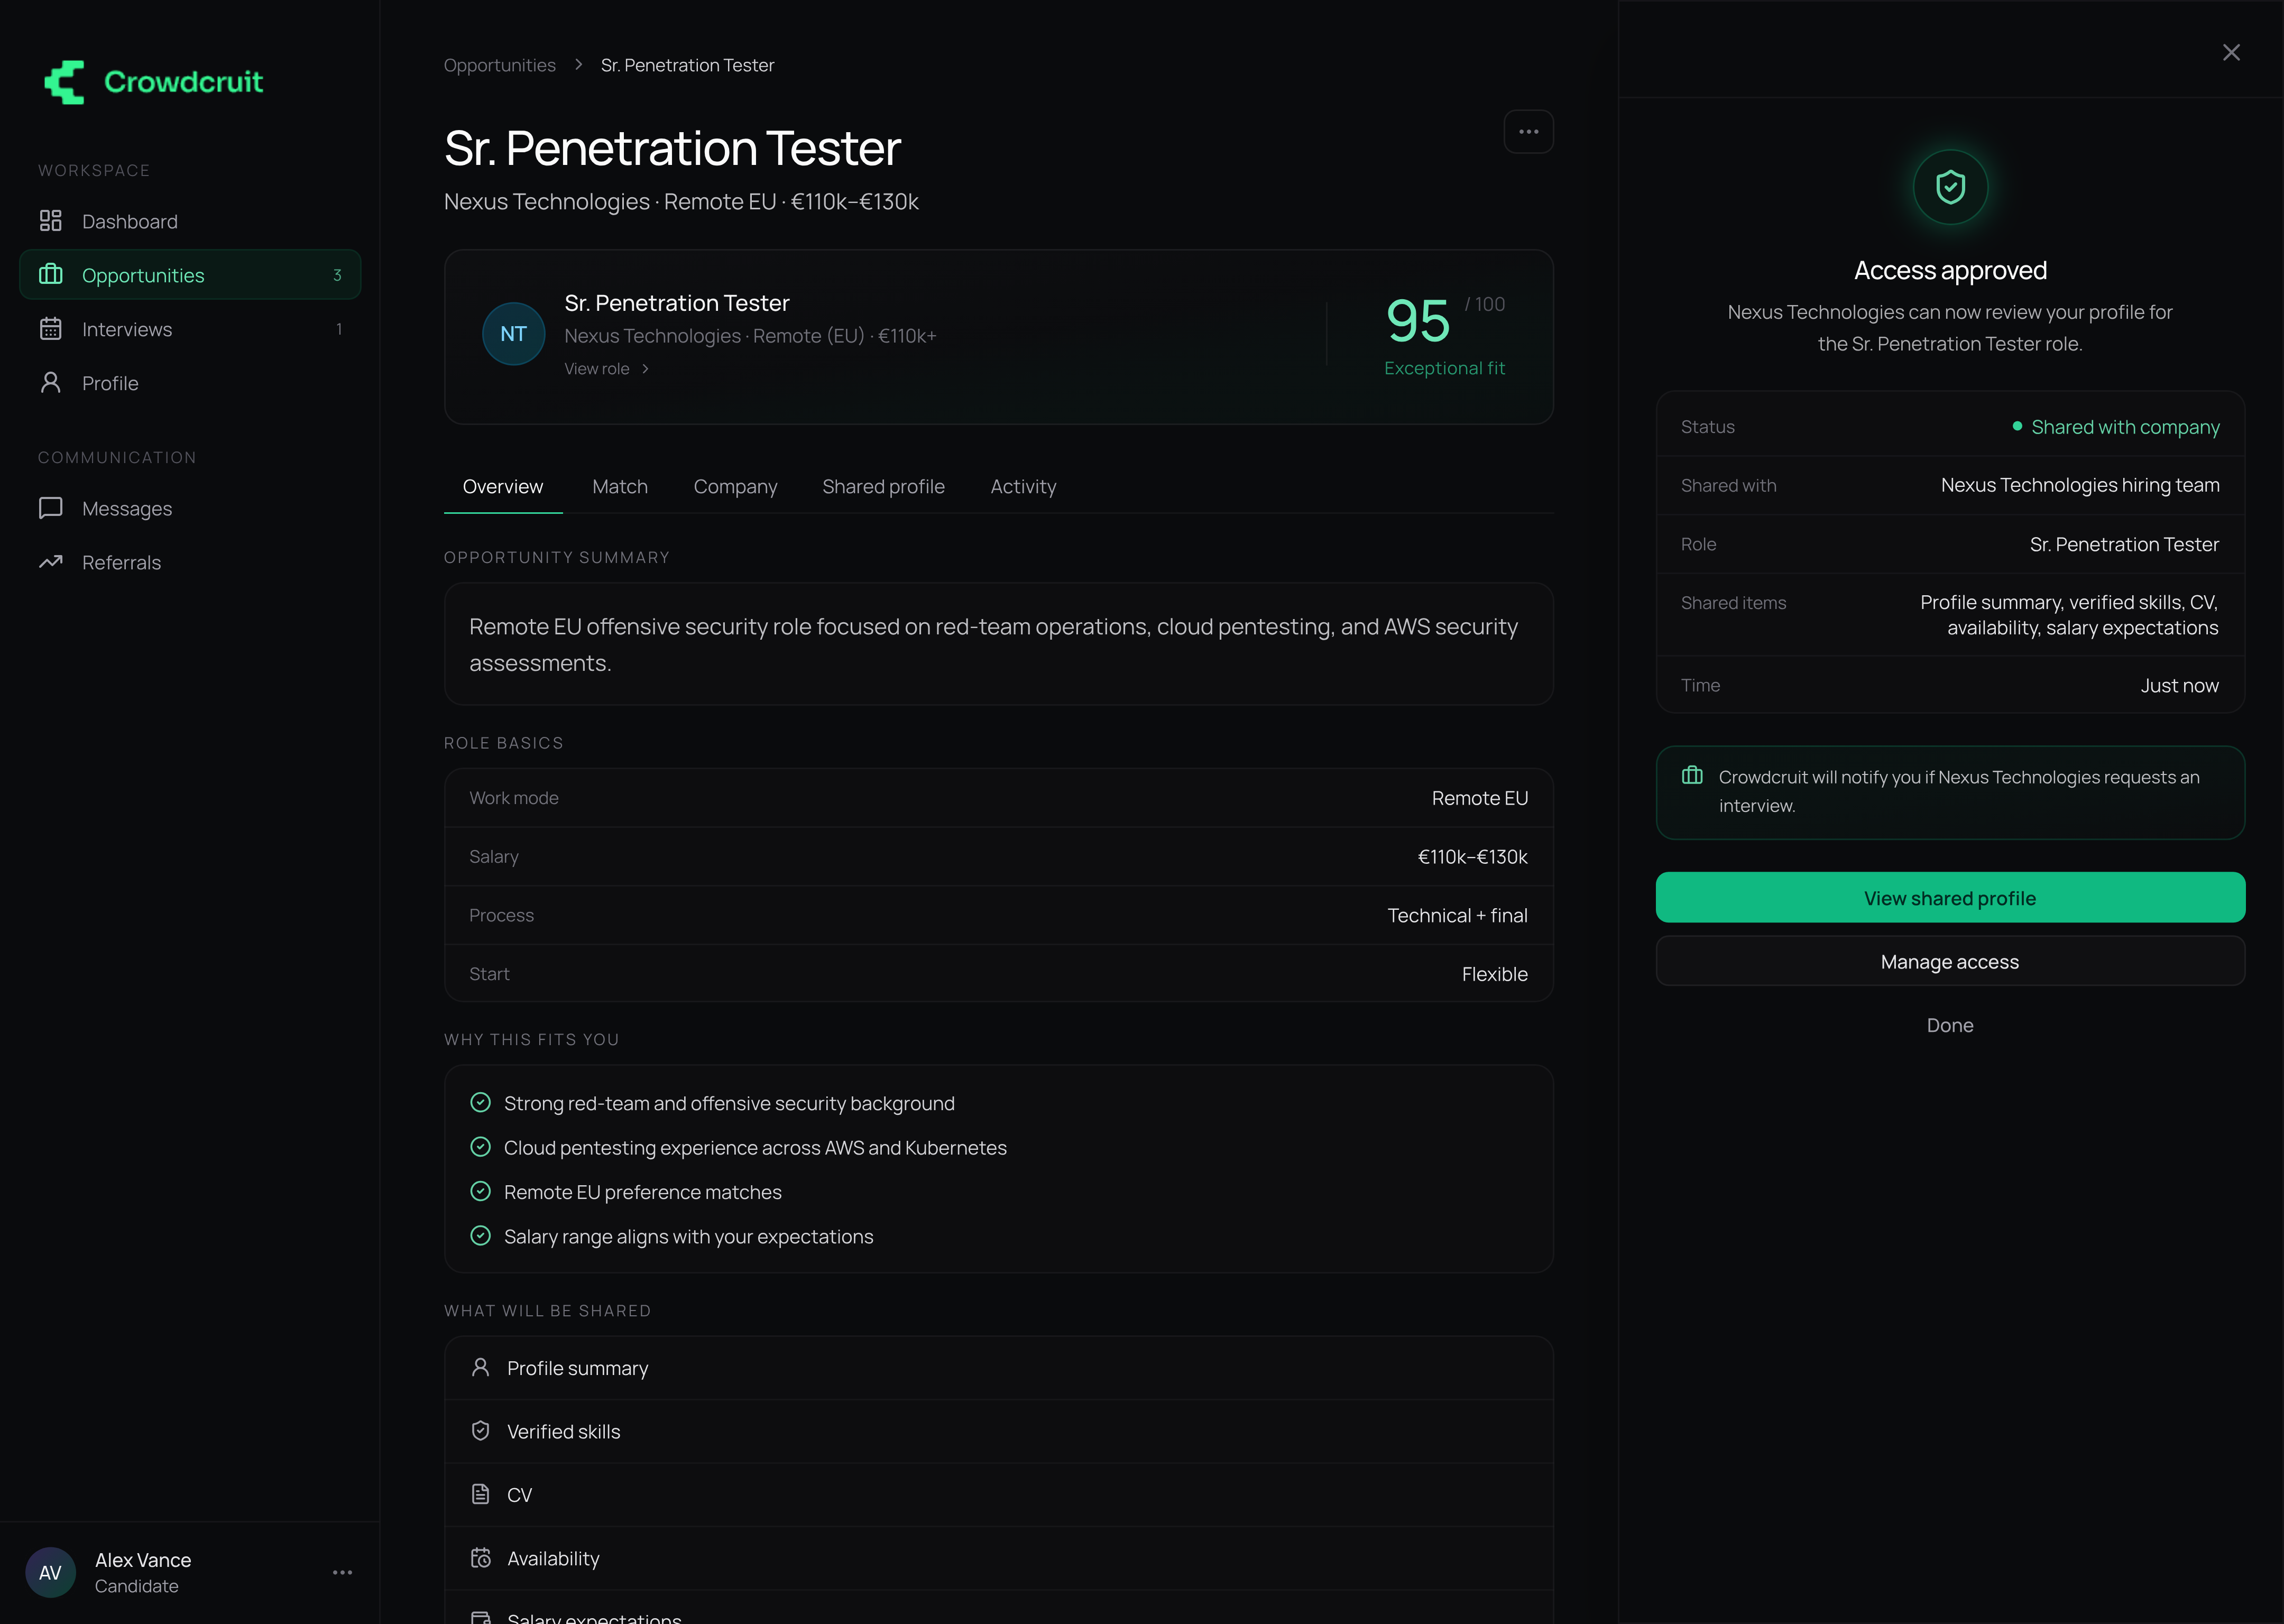Click the AV user avatar
The width and height of the screenshot is (2284, 1624).
click(x=50, y=1573)
